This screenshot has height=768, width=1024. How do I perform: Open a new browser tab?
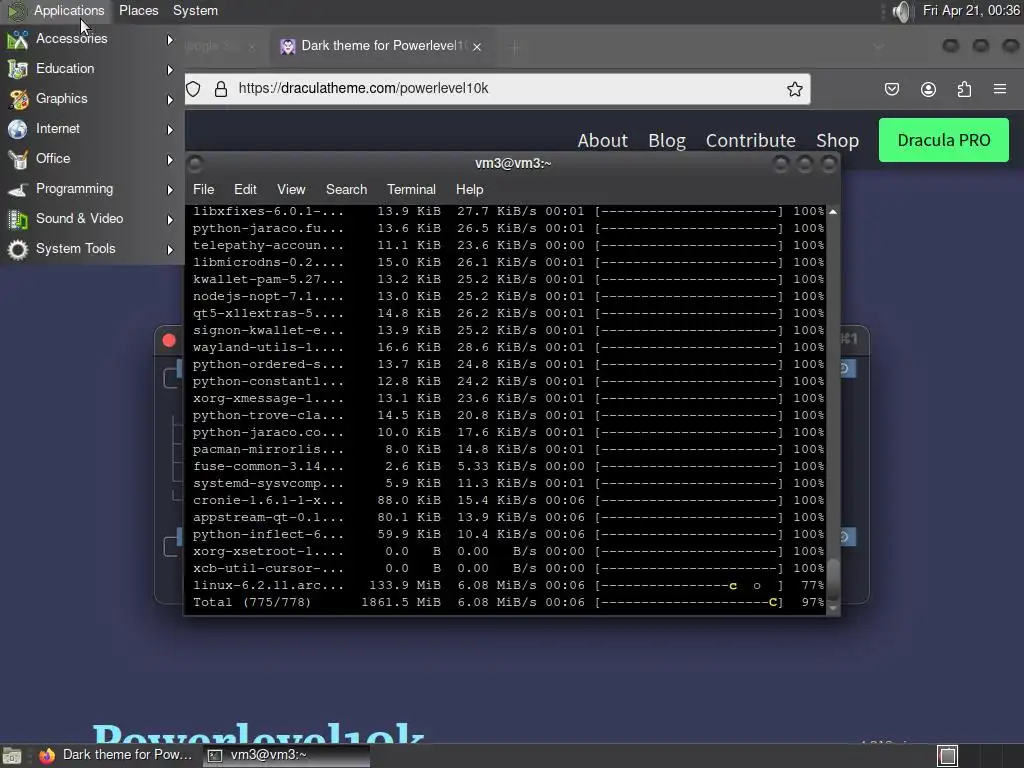point(515,47)
